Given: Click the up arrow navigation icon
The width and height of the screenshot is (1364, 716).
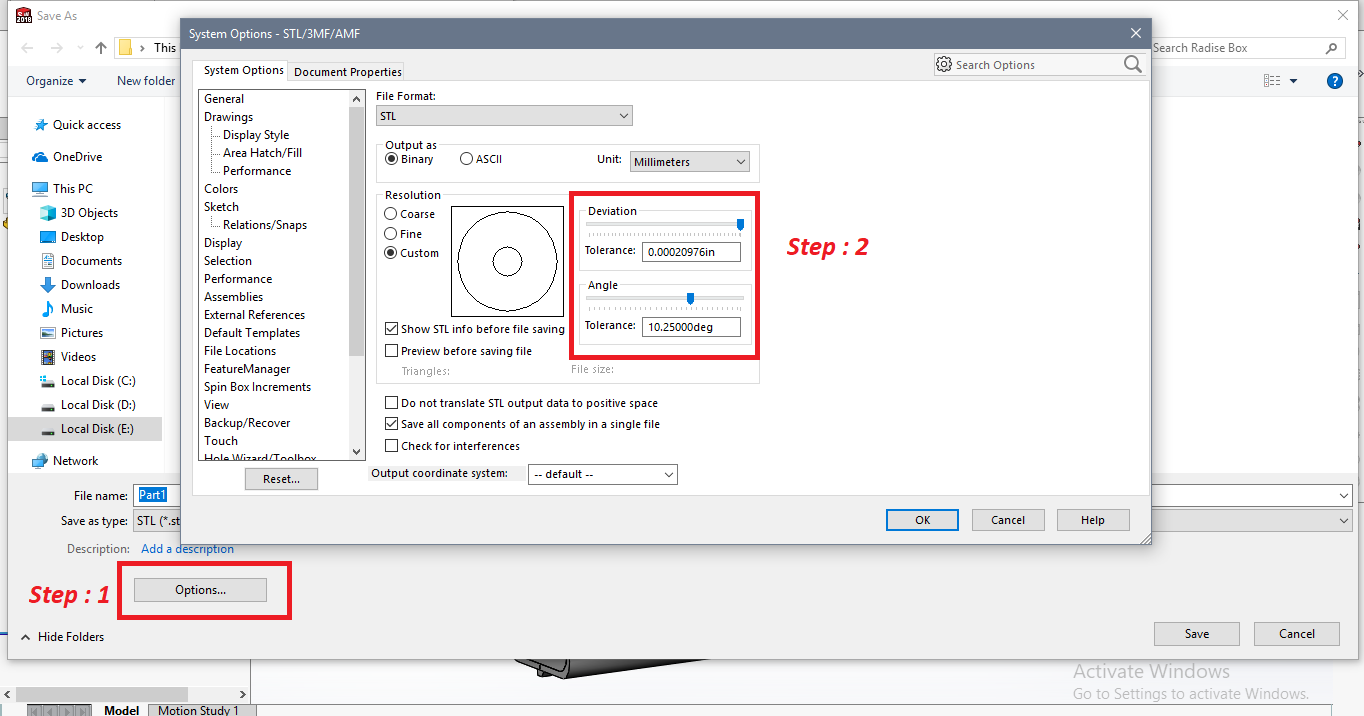Looking at the screenshot, I should pyautogui.click(x=101, y=48).
